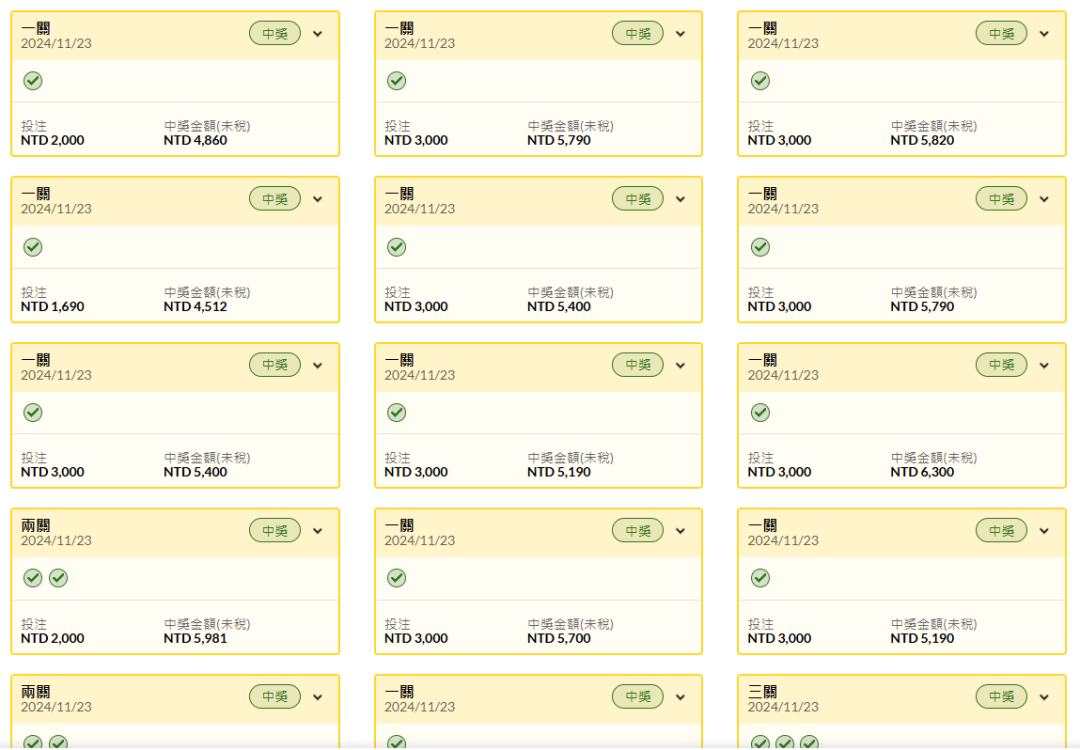Click the 中獎 badge on the NTD 4,860 card

[275, 33]
